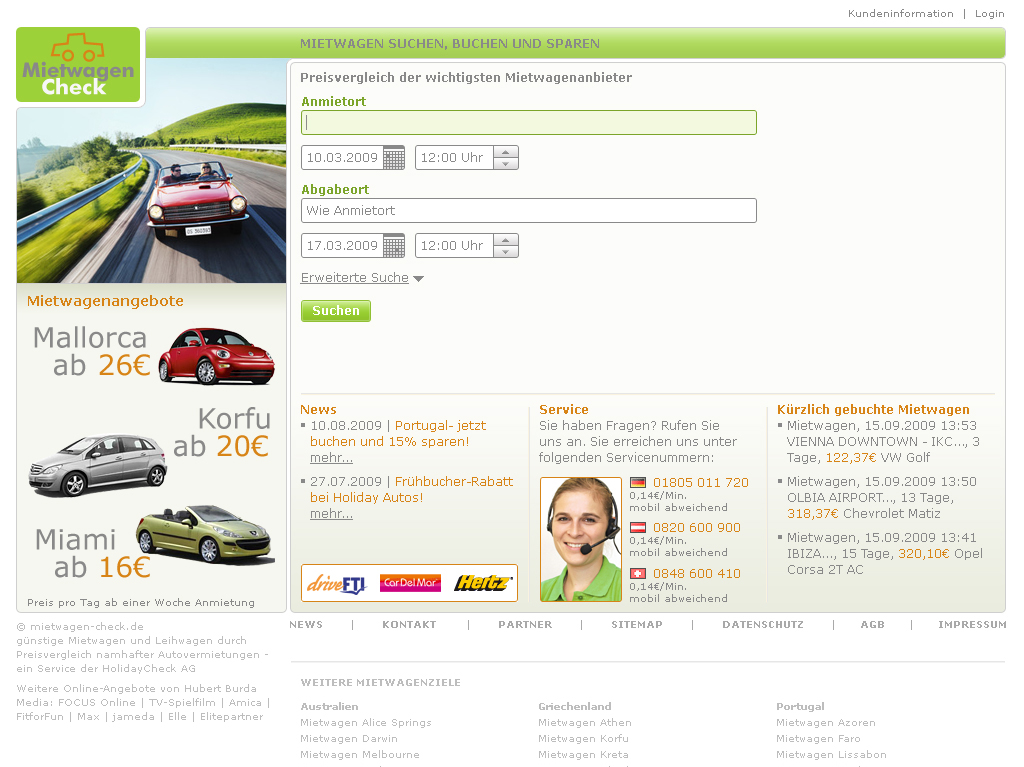The height and width of the screenshot is (767, 1024).
Task: Open Mietwagen Alice Springs link
Action: 366,723
